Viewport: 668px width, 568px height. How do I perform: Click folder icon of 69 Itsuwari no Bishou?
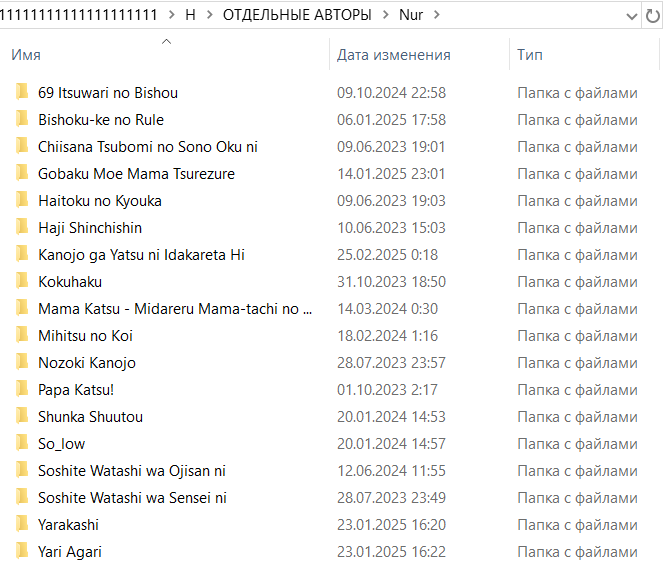22,92
